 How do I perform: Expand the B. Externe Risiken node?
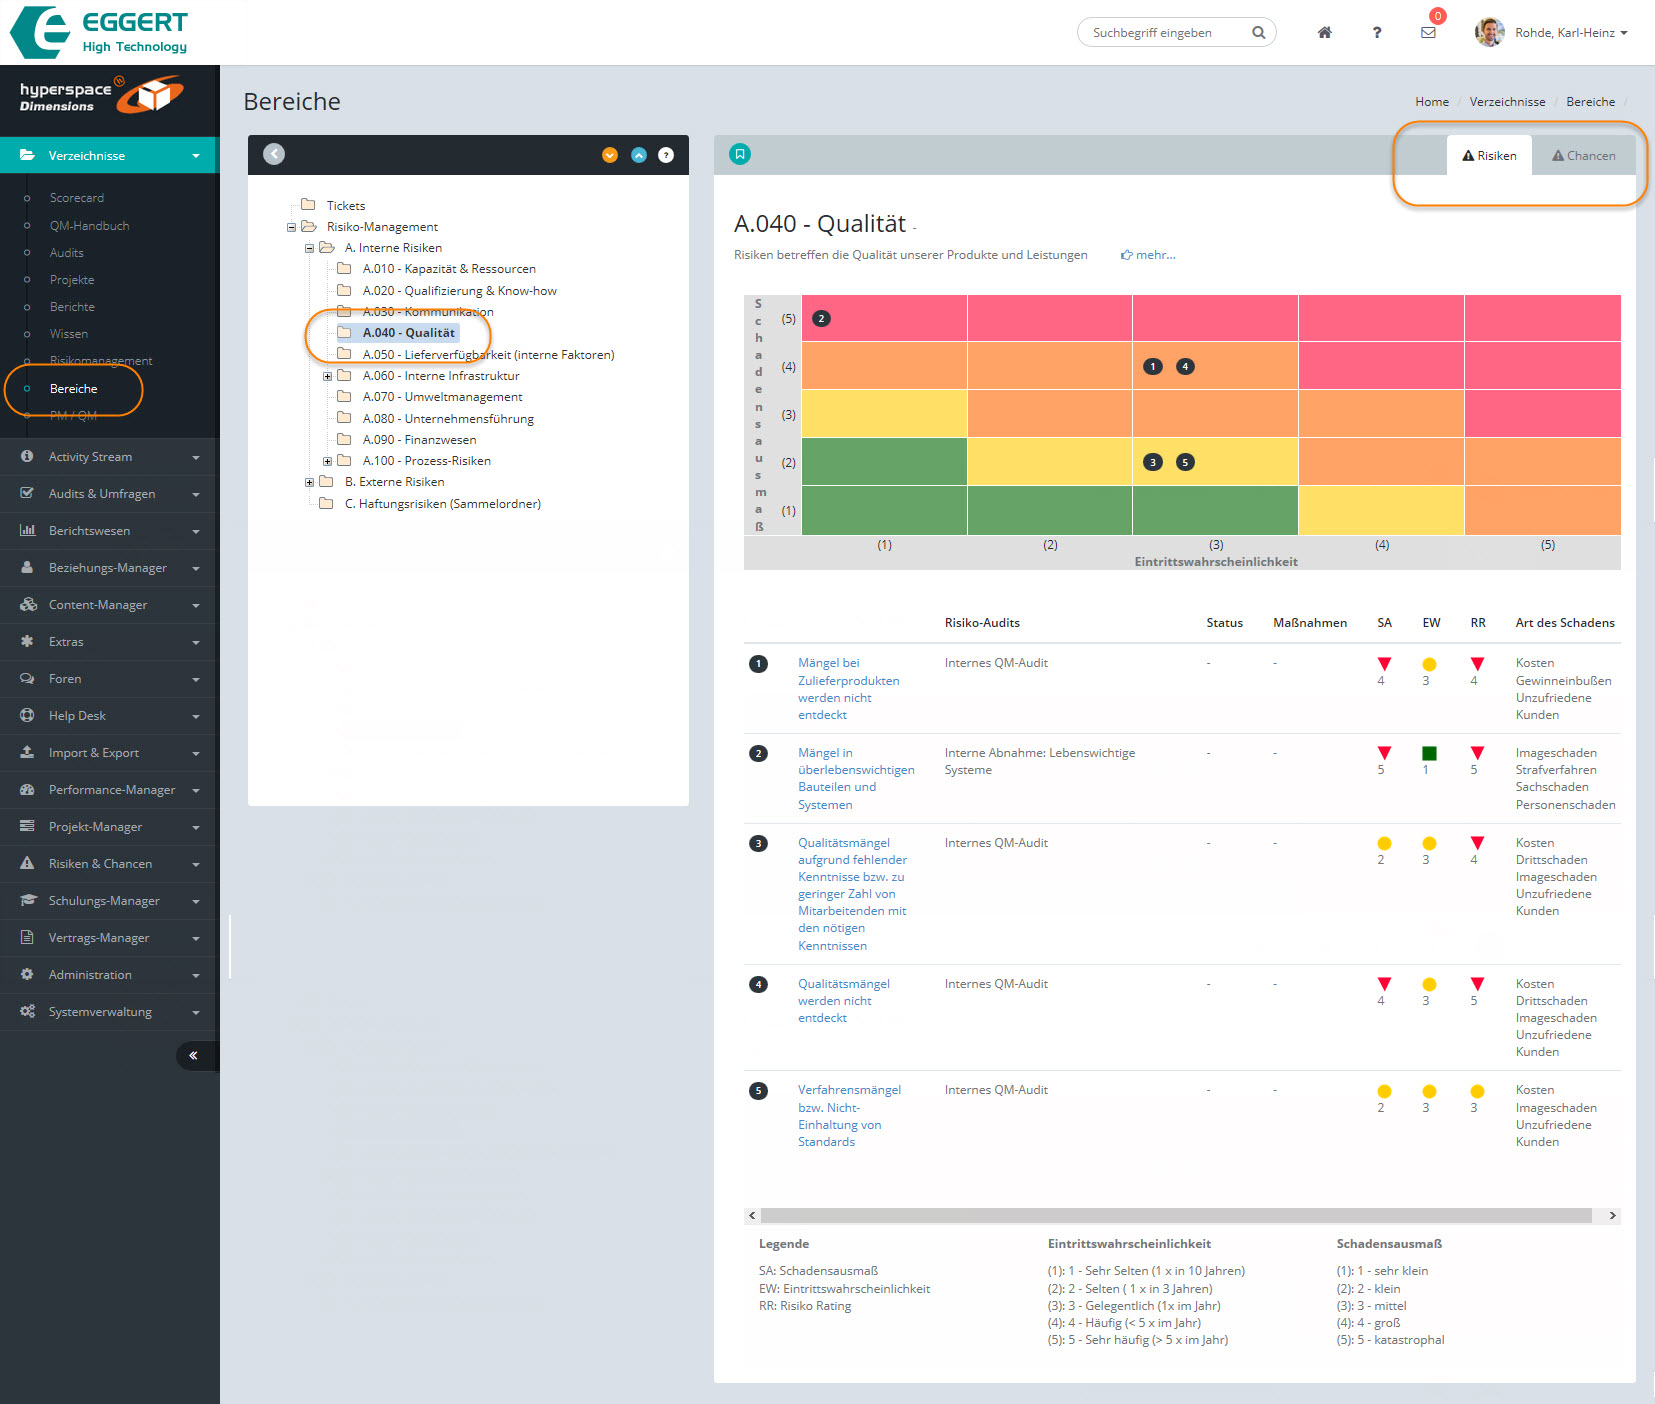[x=309, y=482]
